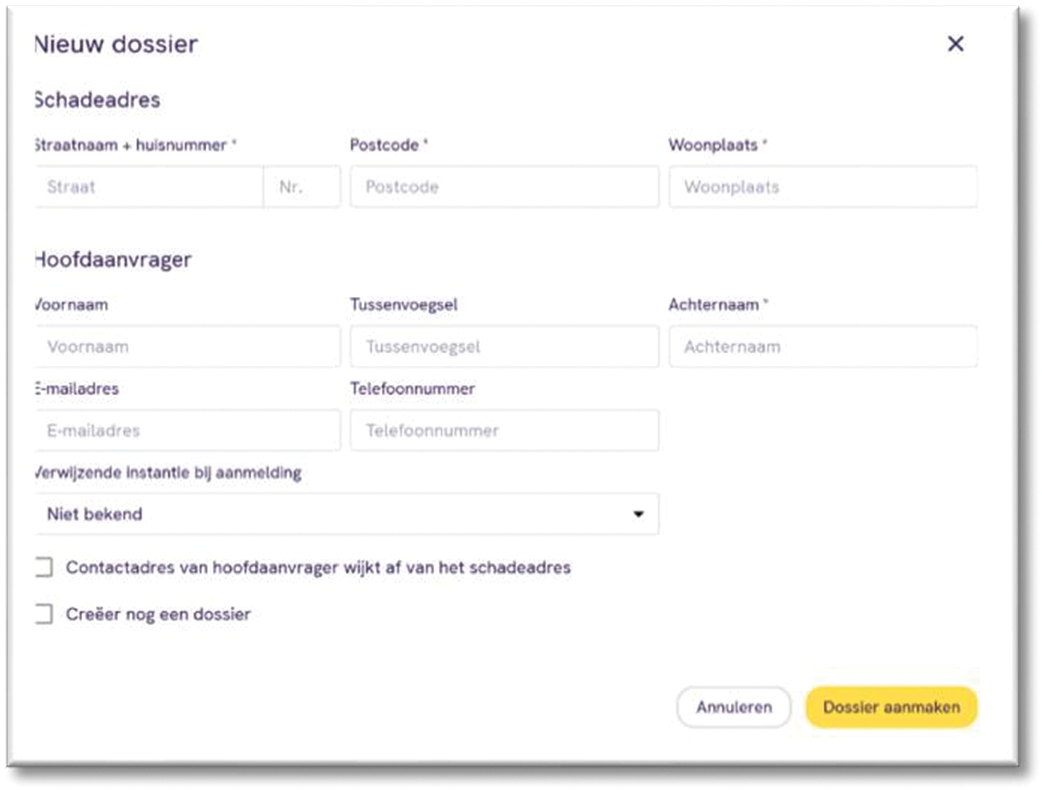
Task: Click the Straat input field
Action: [150, 186]
